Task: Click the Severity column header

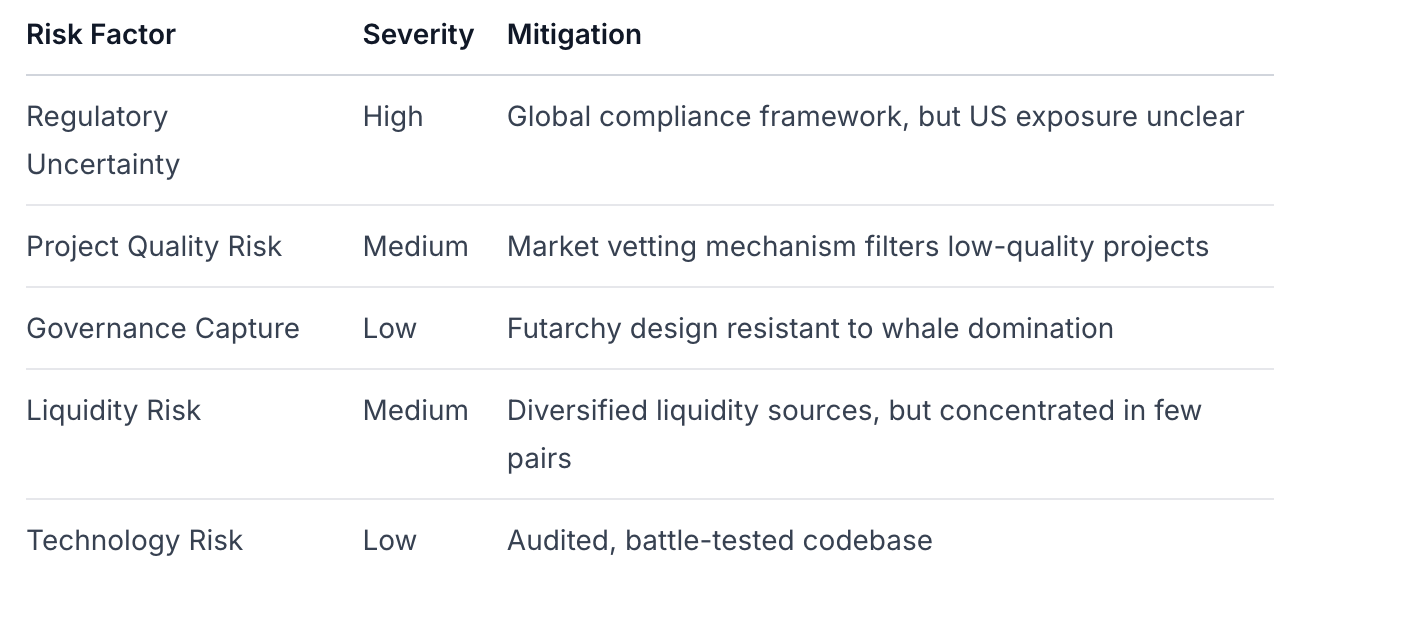Action: pos(418,35)
